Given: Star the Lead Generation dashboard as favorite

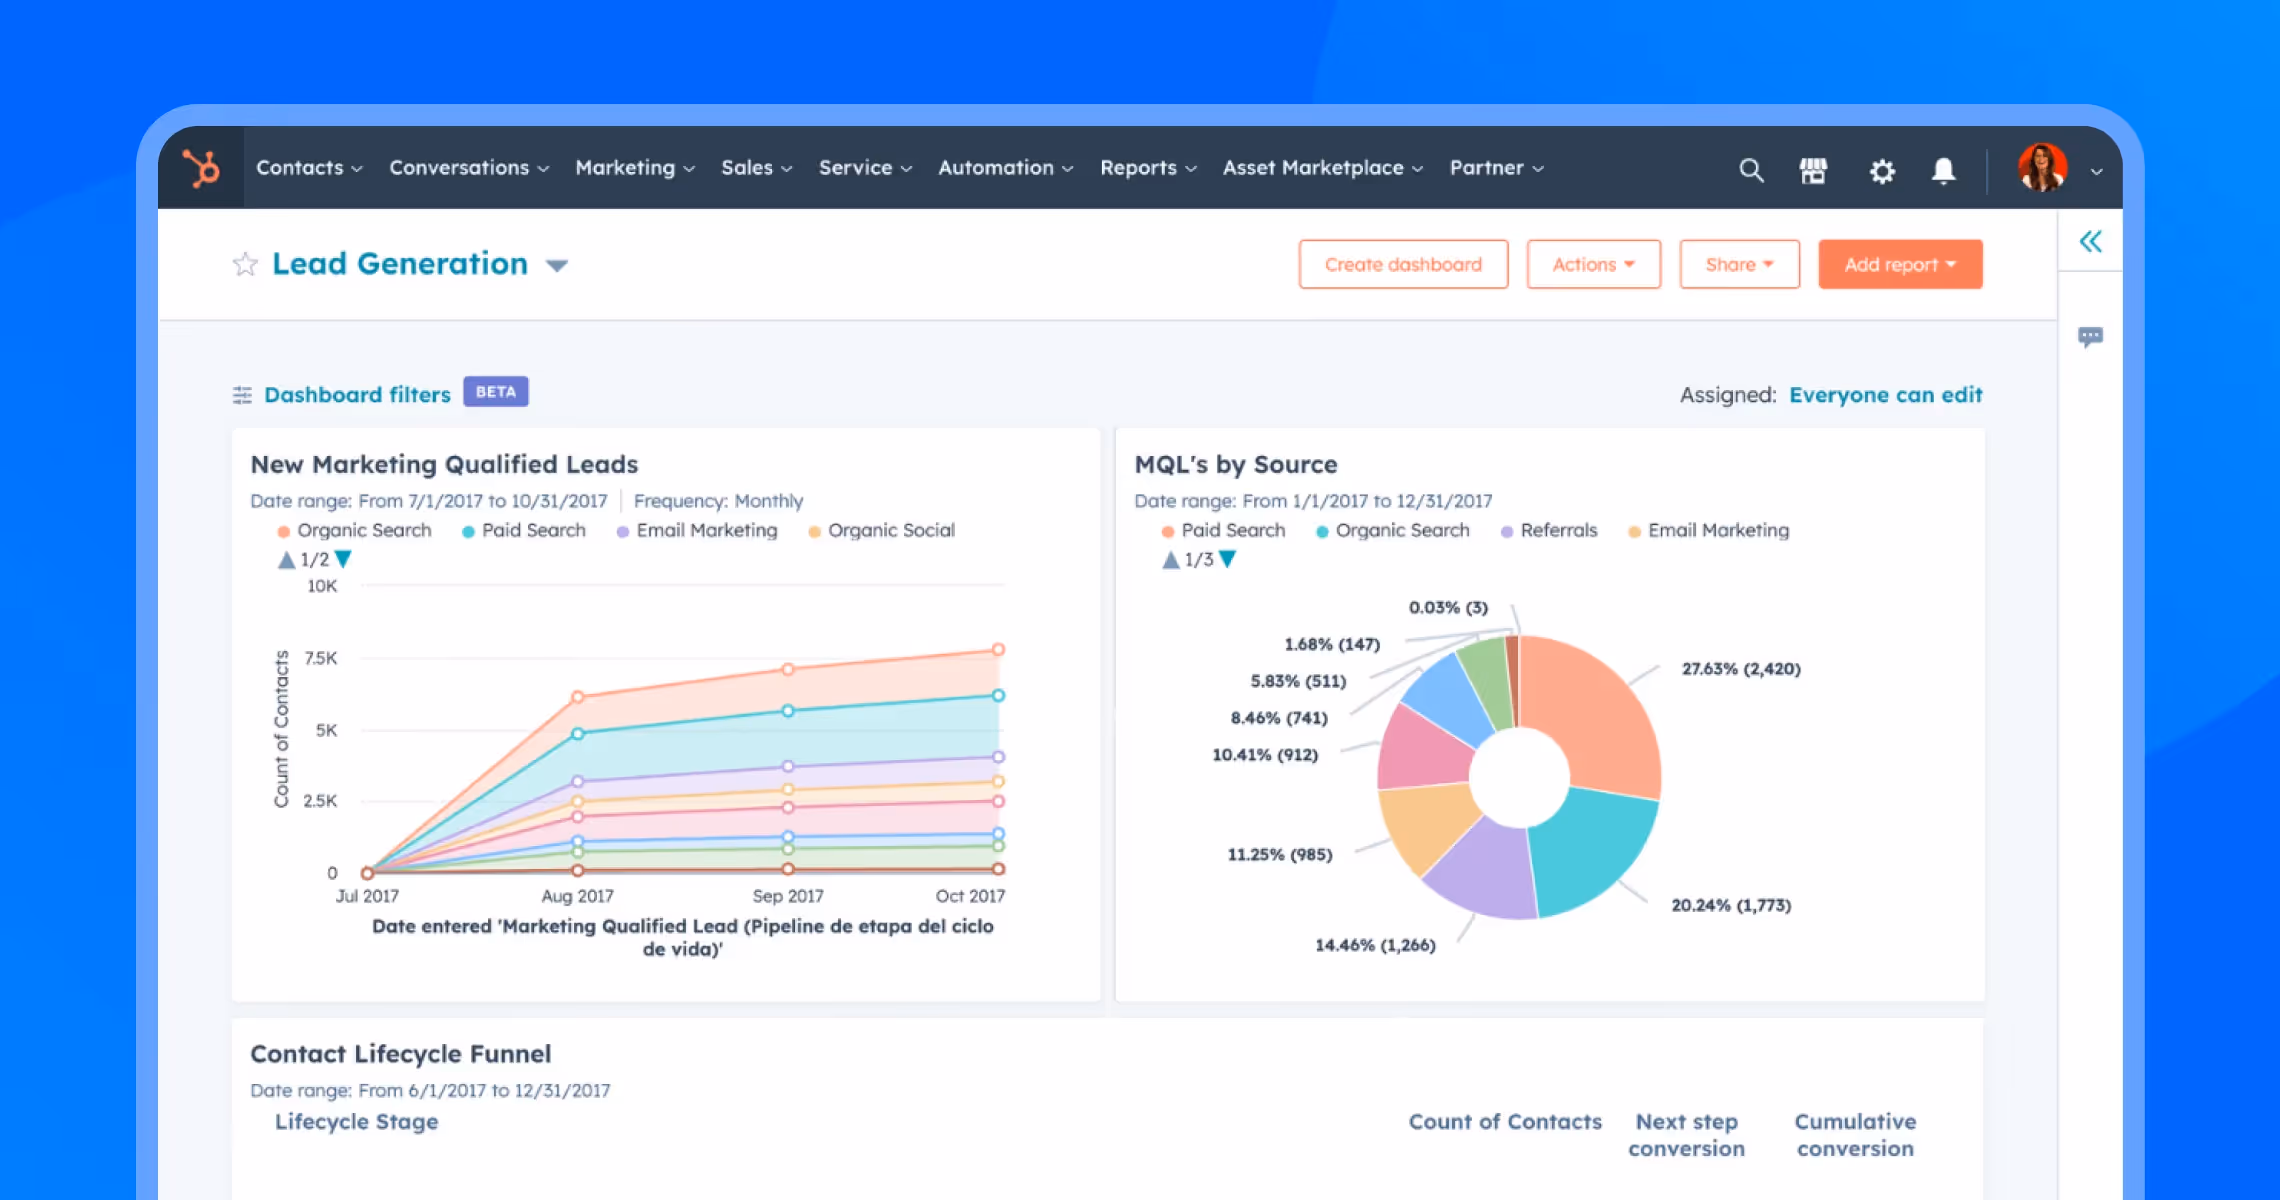Looking at the screenshot, I should (x=244, y=264).
